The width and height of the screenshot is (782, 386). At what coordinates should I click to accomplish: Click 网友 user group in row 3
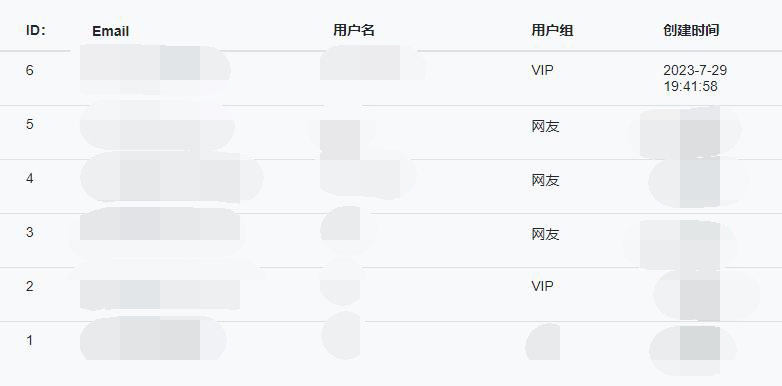546,234
